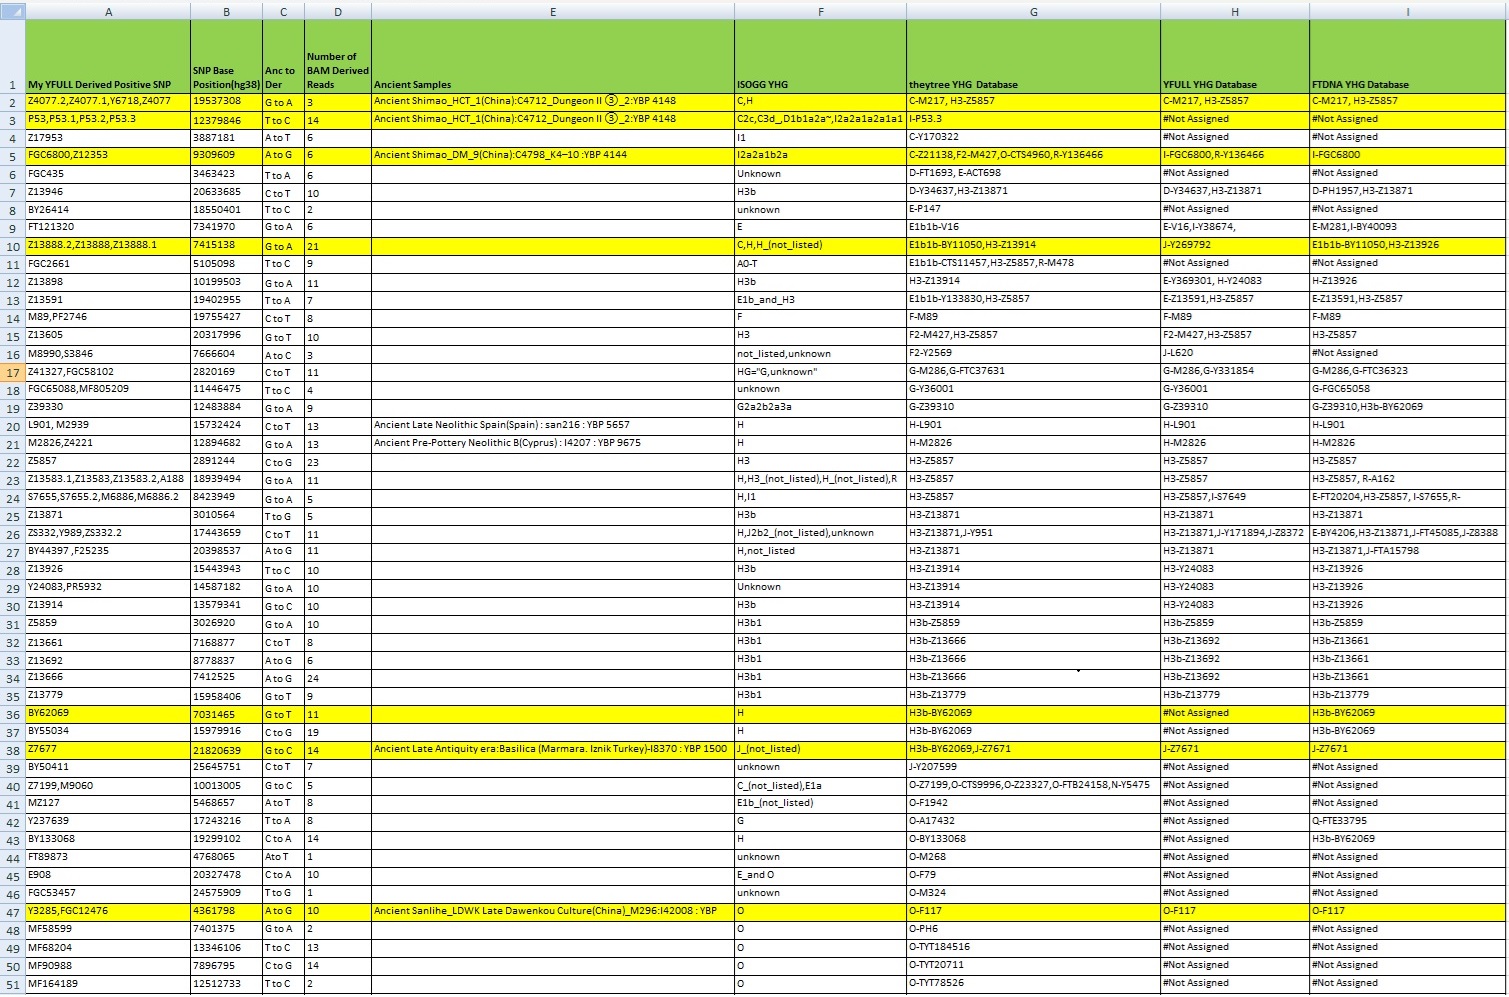Image resolution: width=1509 pixels, height=997 pixels.
Task: Select cell 'G-M286,G-FTC37631'
Action: coord(1033,371)
